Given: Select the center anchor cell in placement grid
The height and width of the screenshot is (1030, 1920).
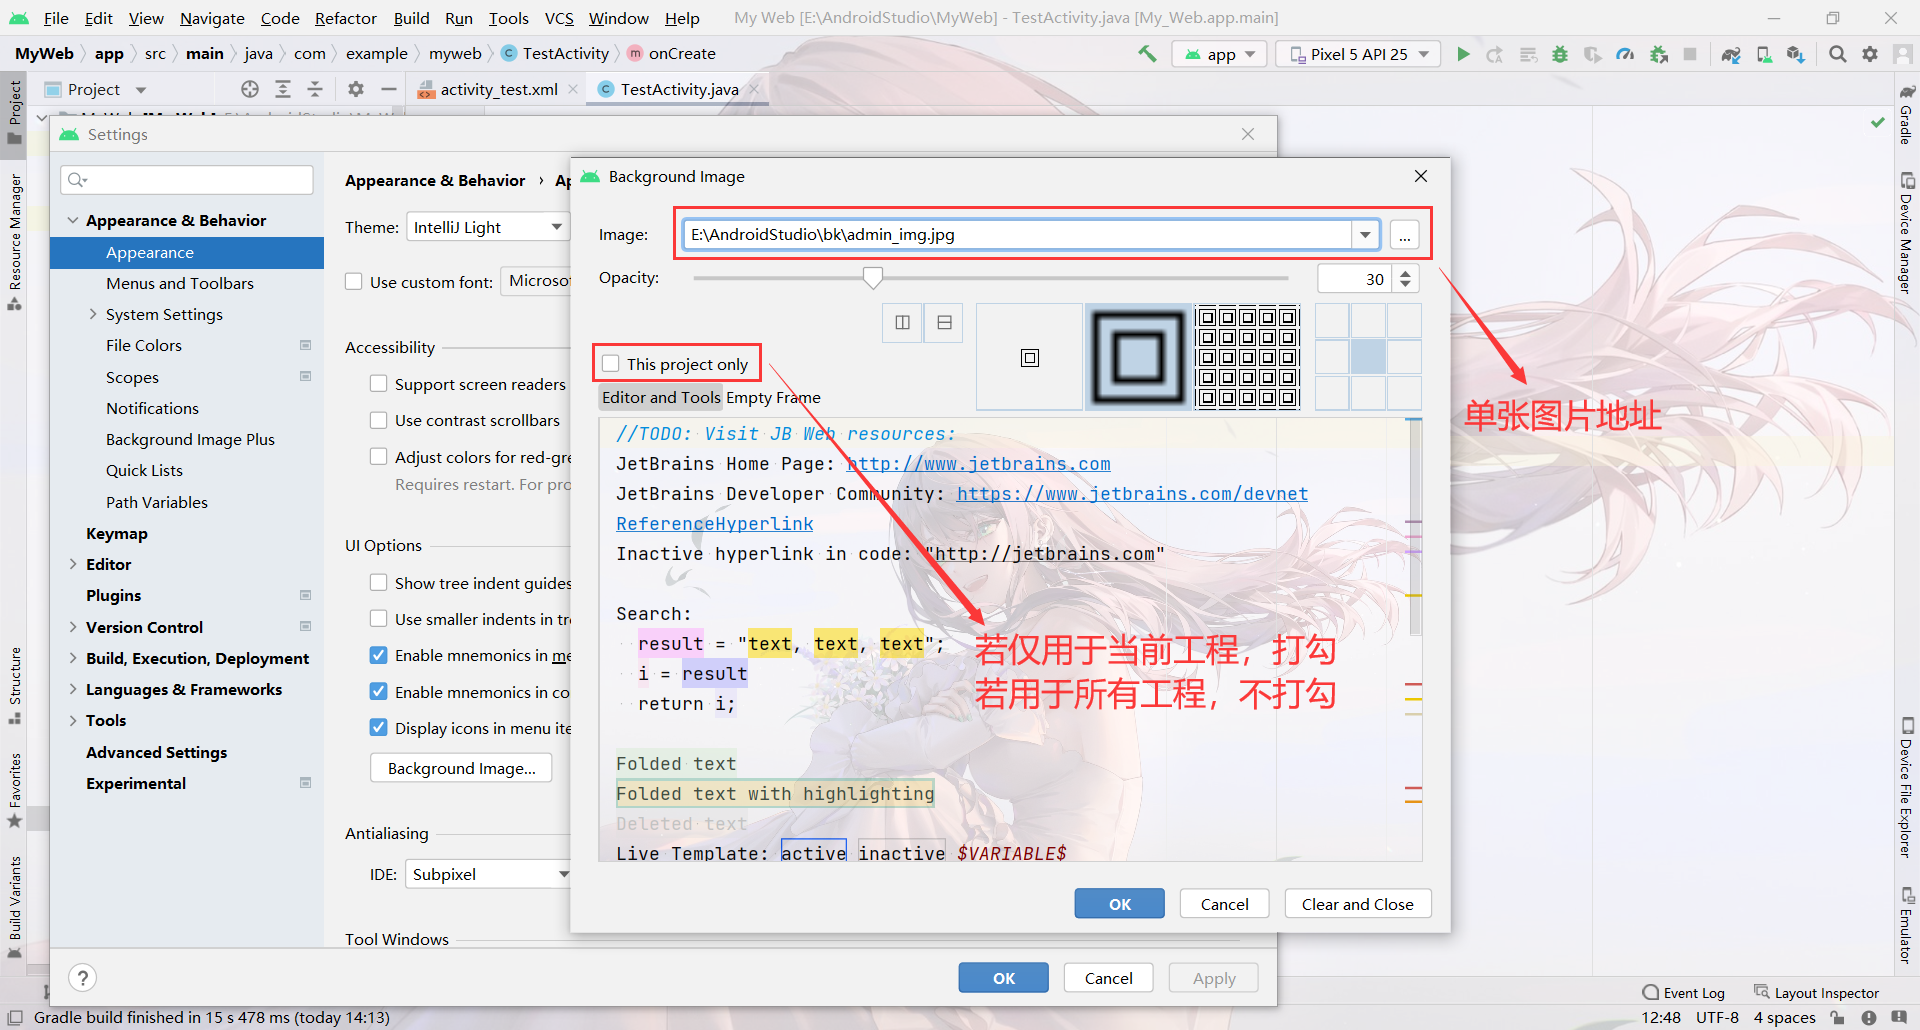Looking at the screenshot, I should pyautogui.click(x=1368, y=357).
